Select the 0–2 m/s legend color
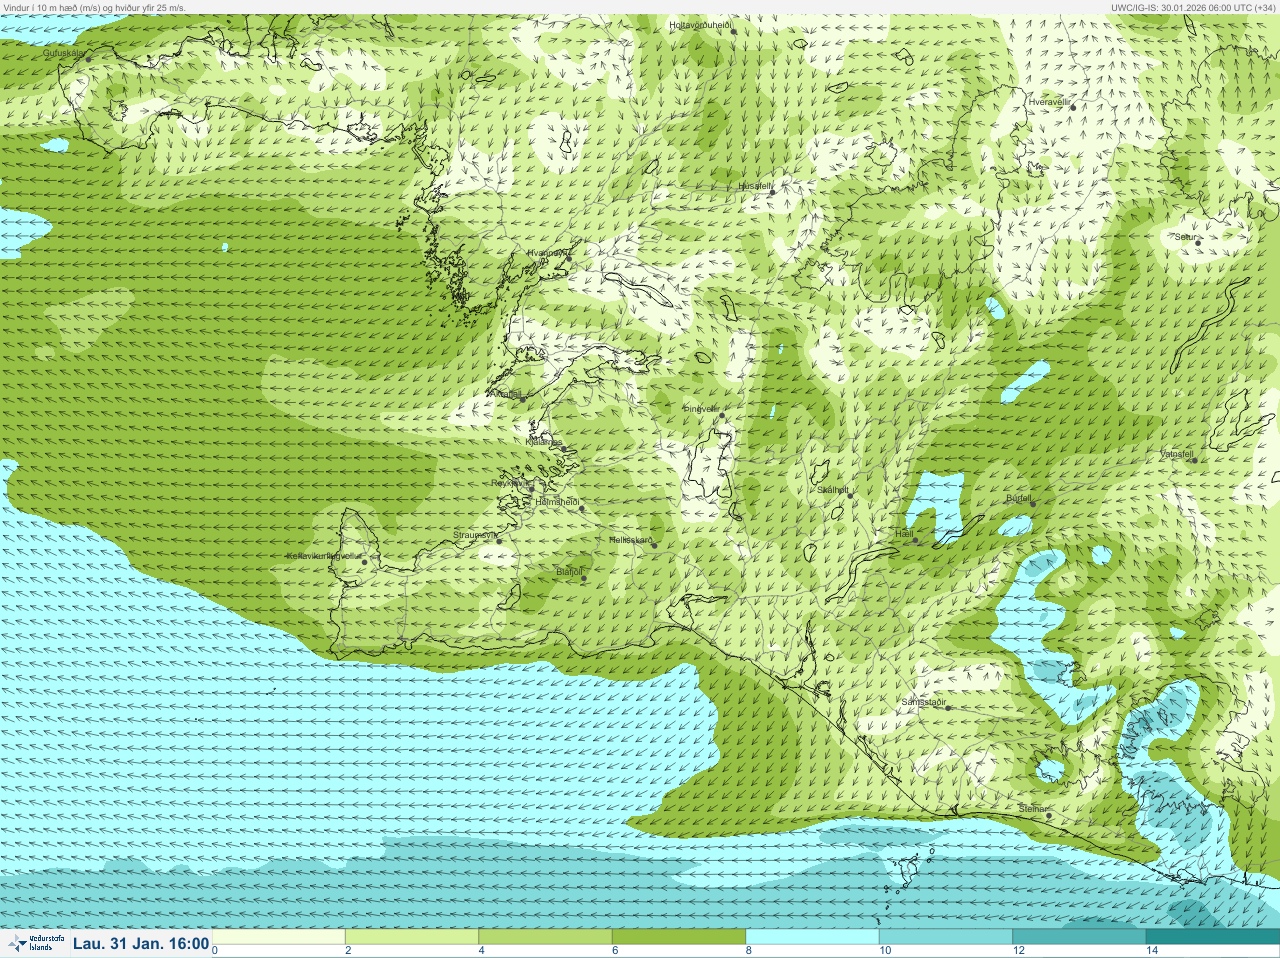This screenshot has width=1280, height=958. 279,937
